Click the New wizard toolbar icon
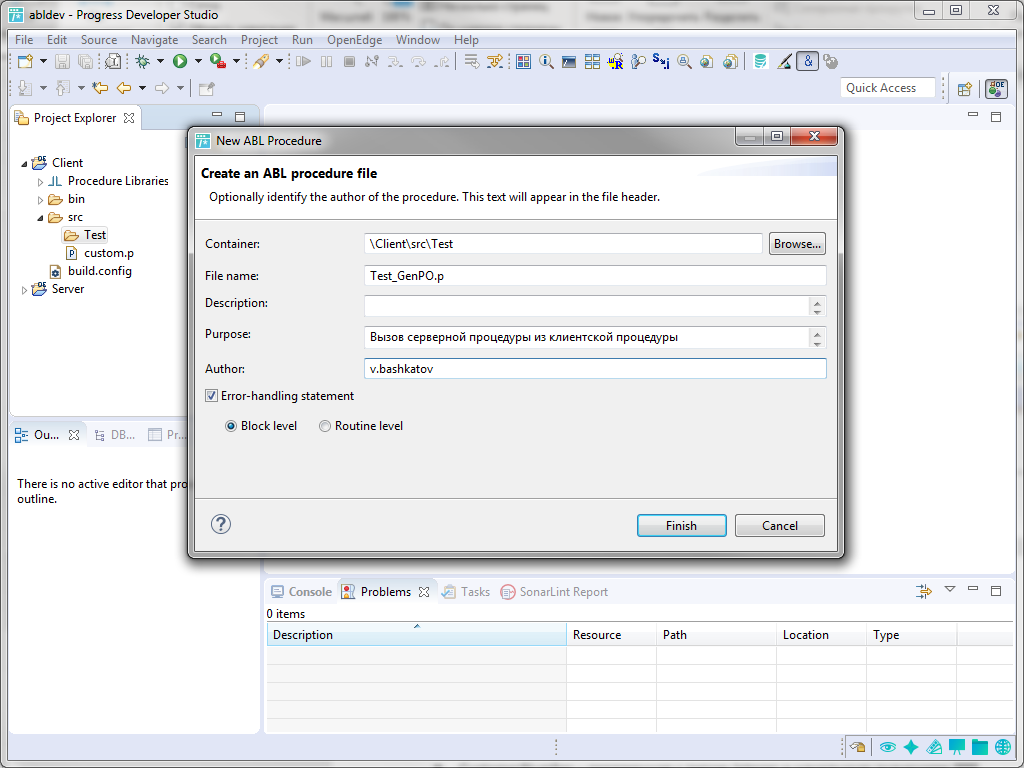Screen dimensions: 1024x768 25,61
